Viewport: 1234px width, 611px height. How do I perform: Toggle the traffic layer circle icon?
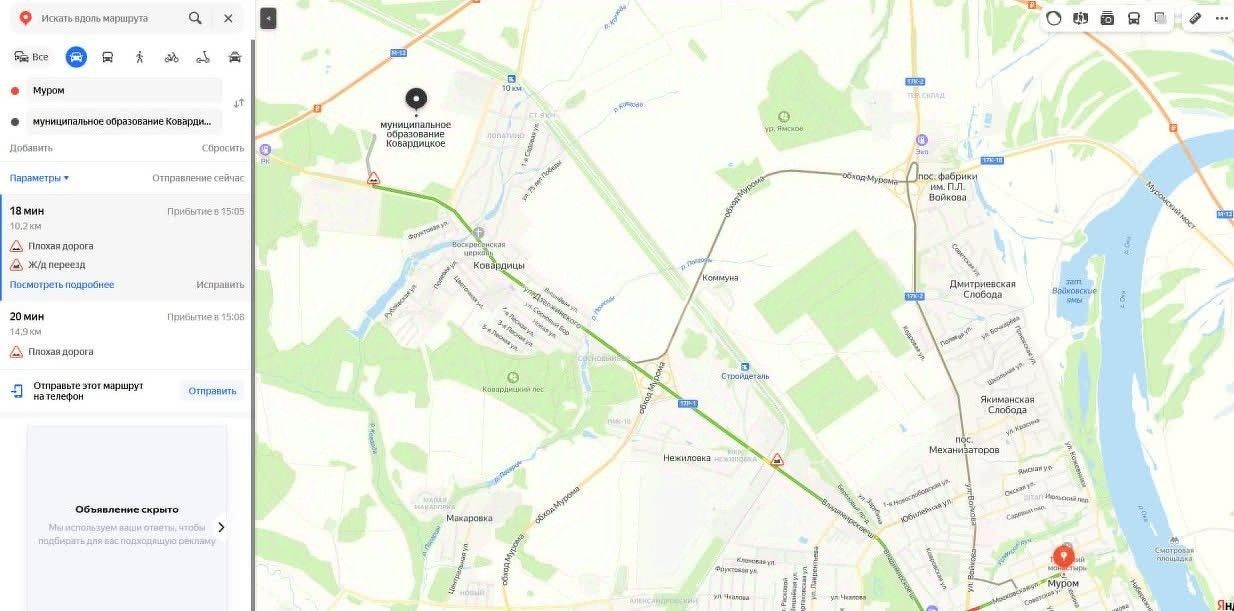pos(1053,18)
